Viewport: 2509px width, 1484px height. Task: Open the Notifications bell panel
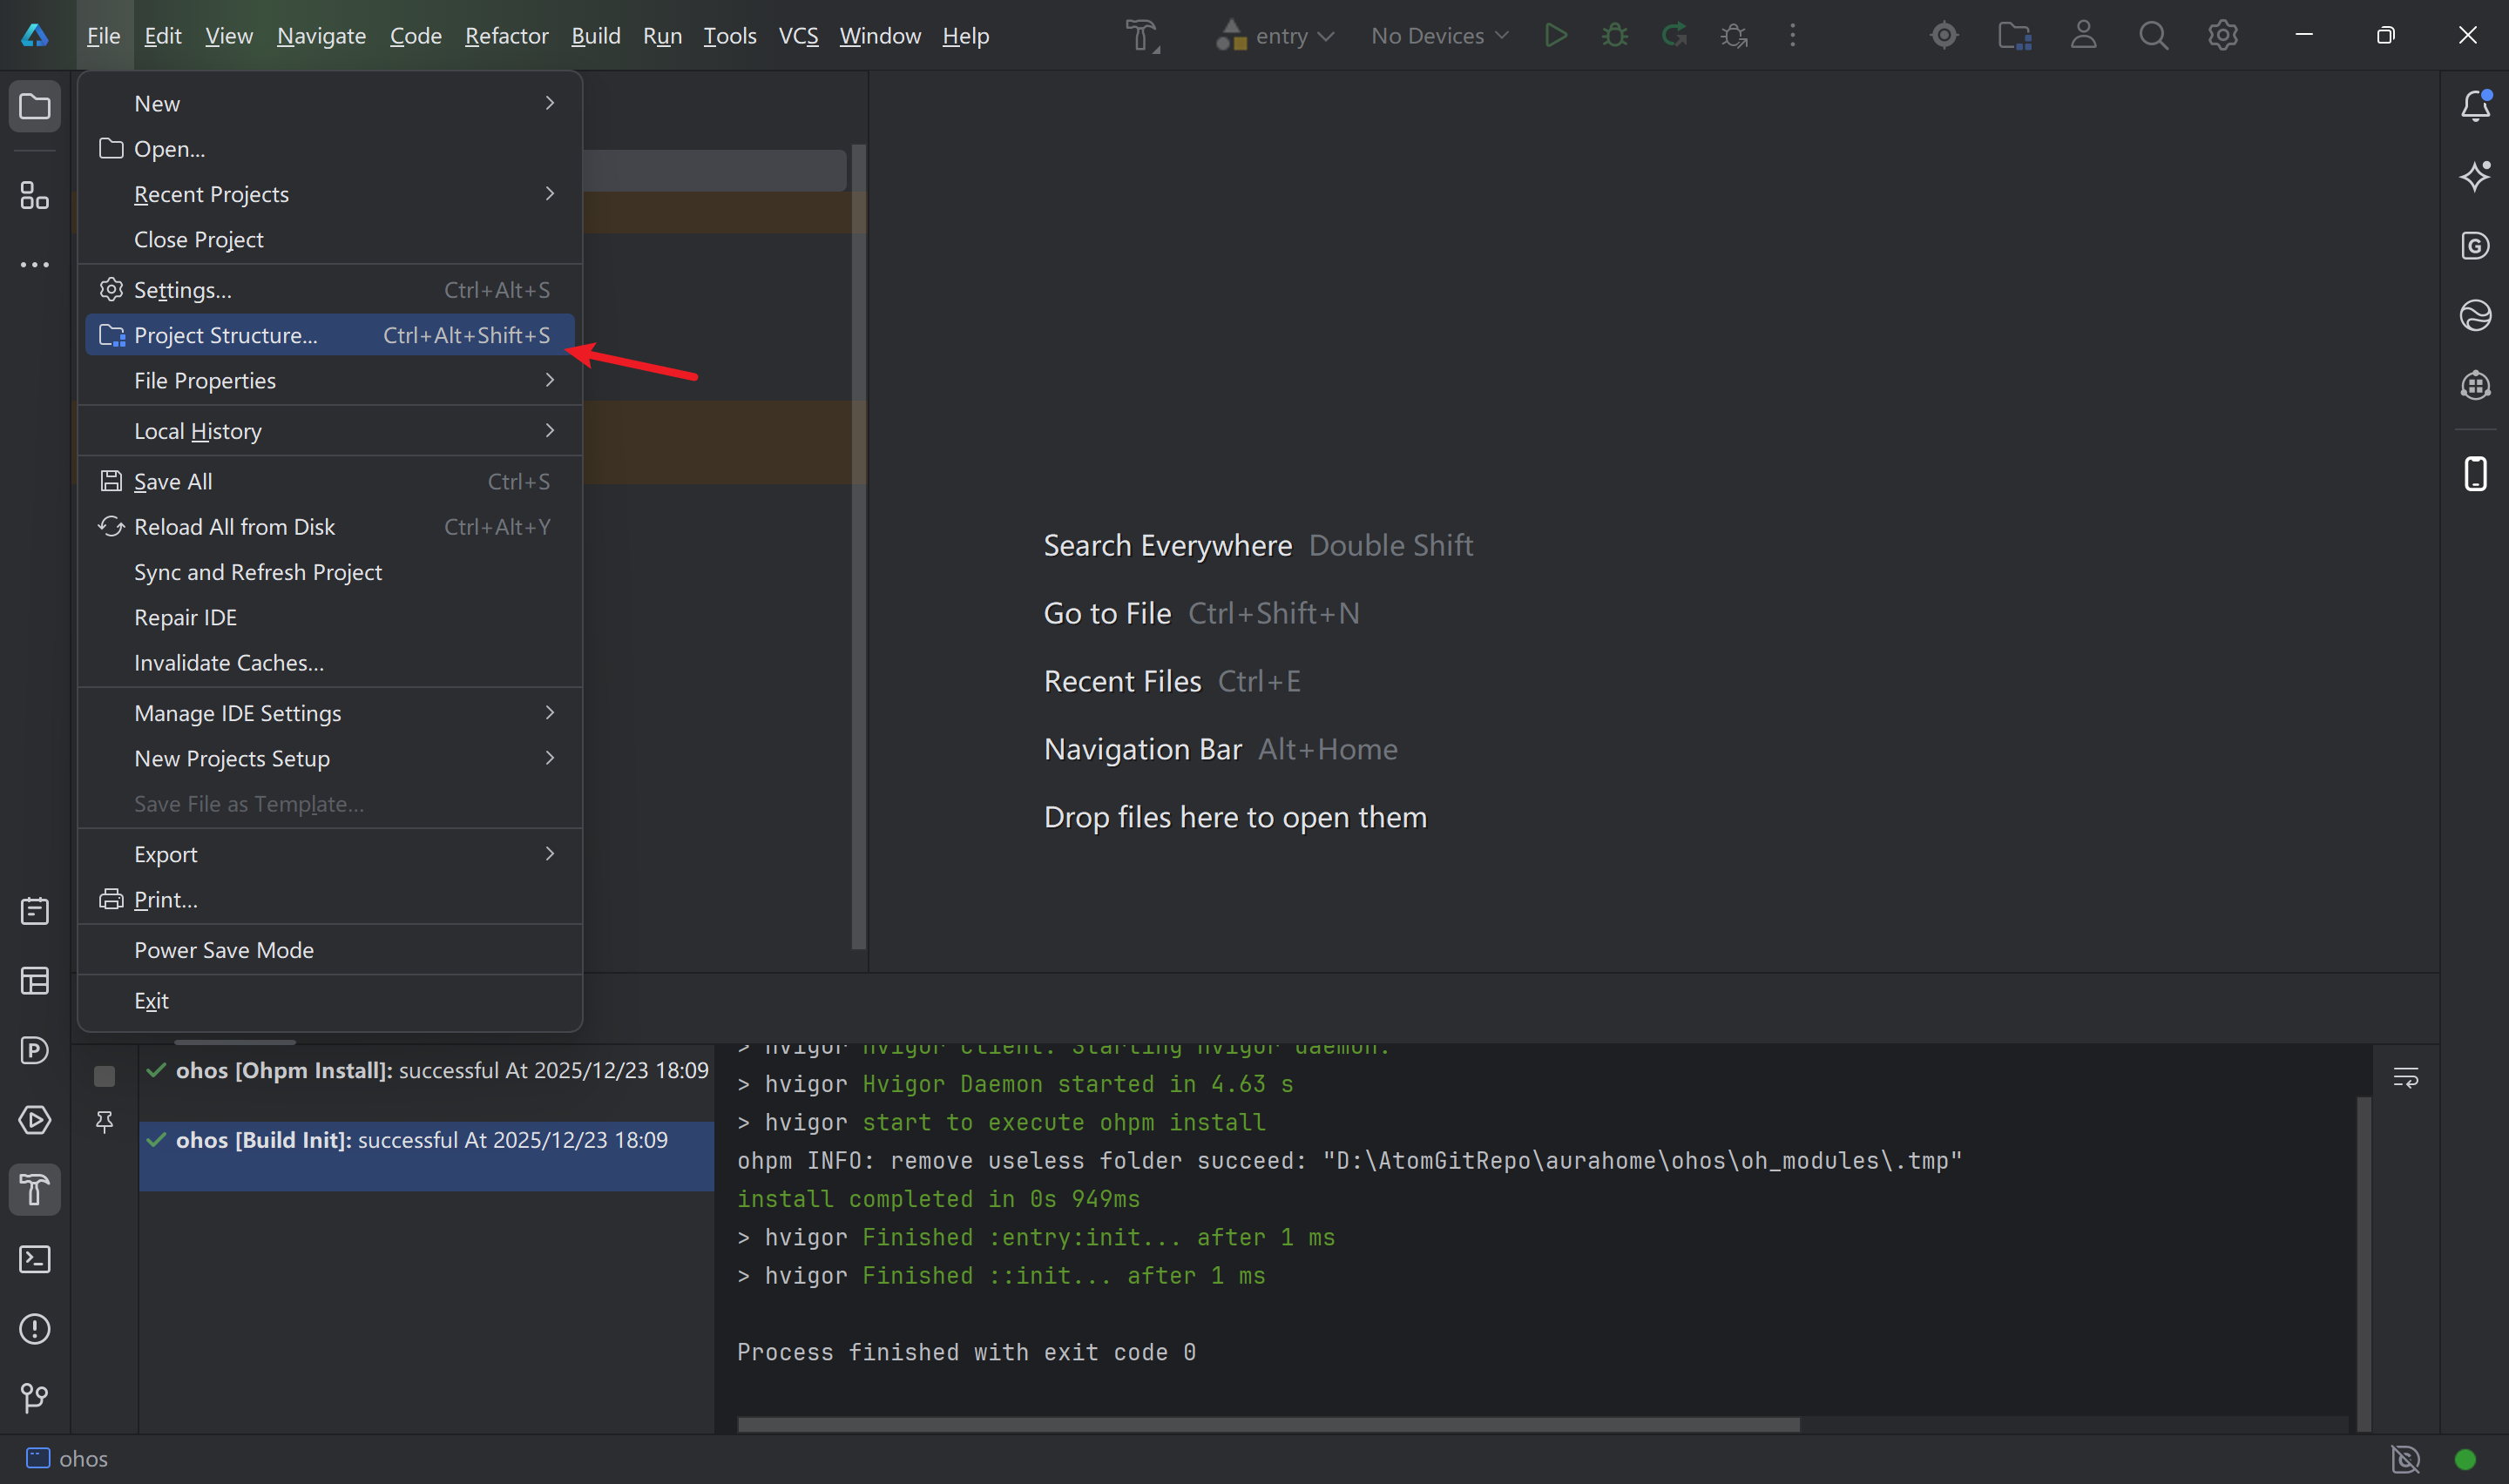click(2475, 106)
